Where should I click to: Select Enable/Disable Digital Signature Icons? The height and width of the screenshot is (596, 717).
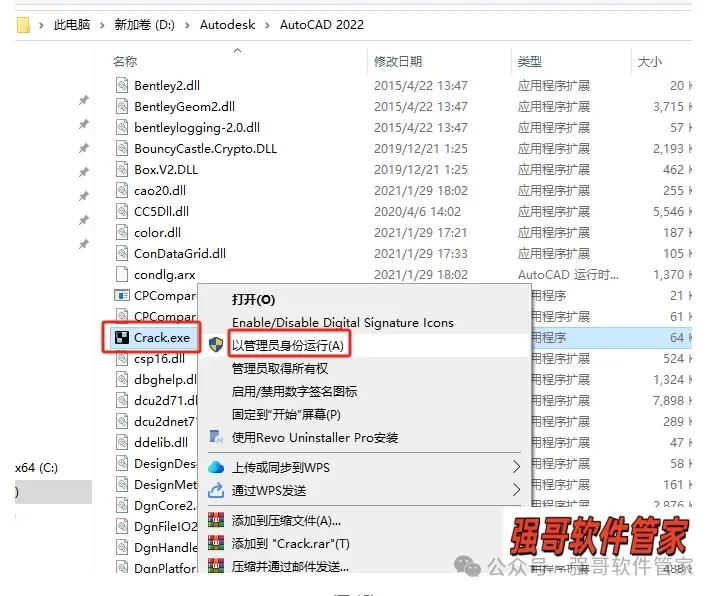pos(342,322)
